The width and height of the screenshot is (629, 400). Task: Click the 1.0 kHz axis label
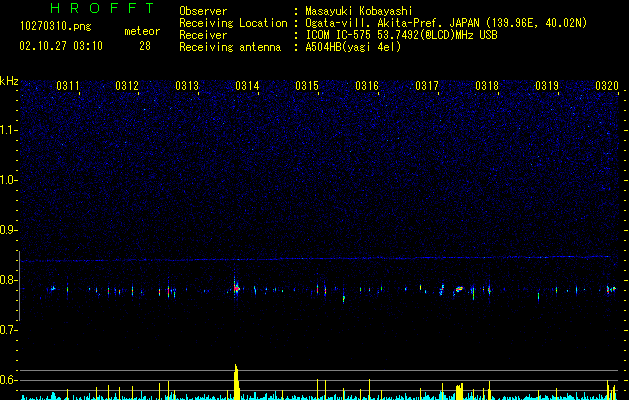click(x=8, y=180)
